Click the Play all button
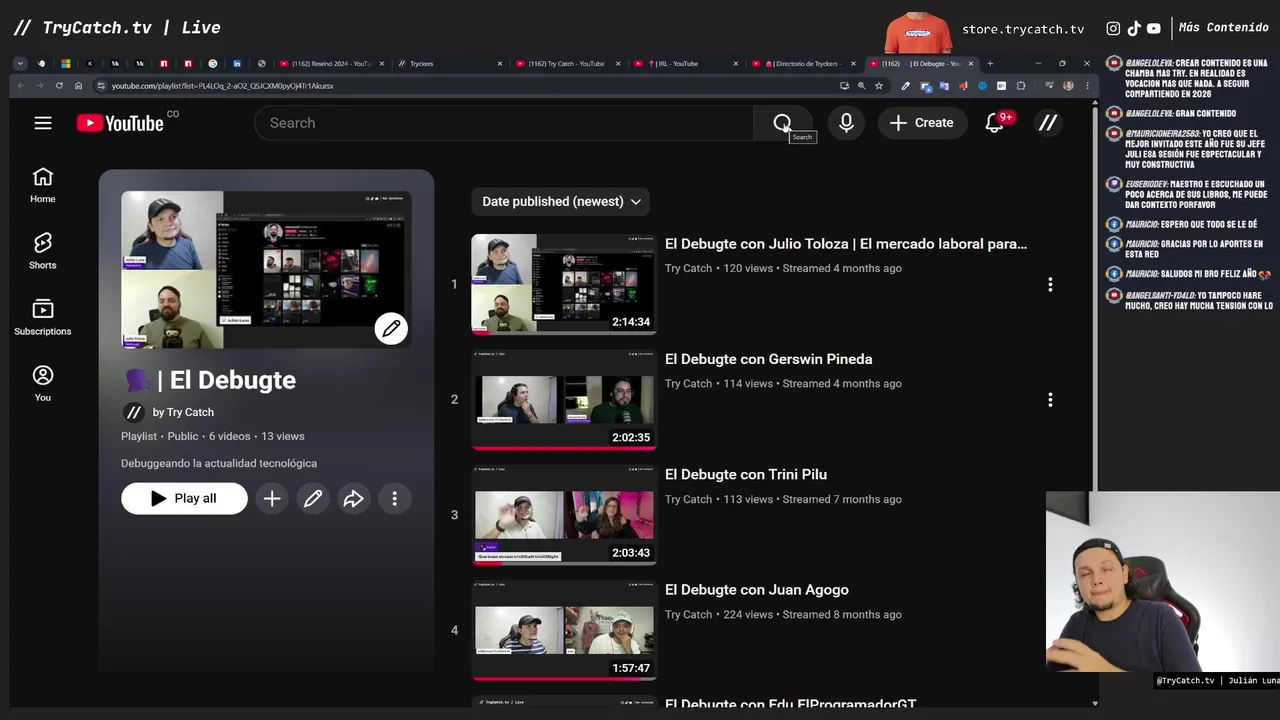 tap(184, 498)
